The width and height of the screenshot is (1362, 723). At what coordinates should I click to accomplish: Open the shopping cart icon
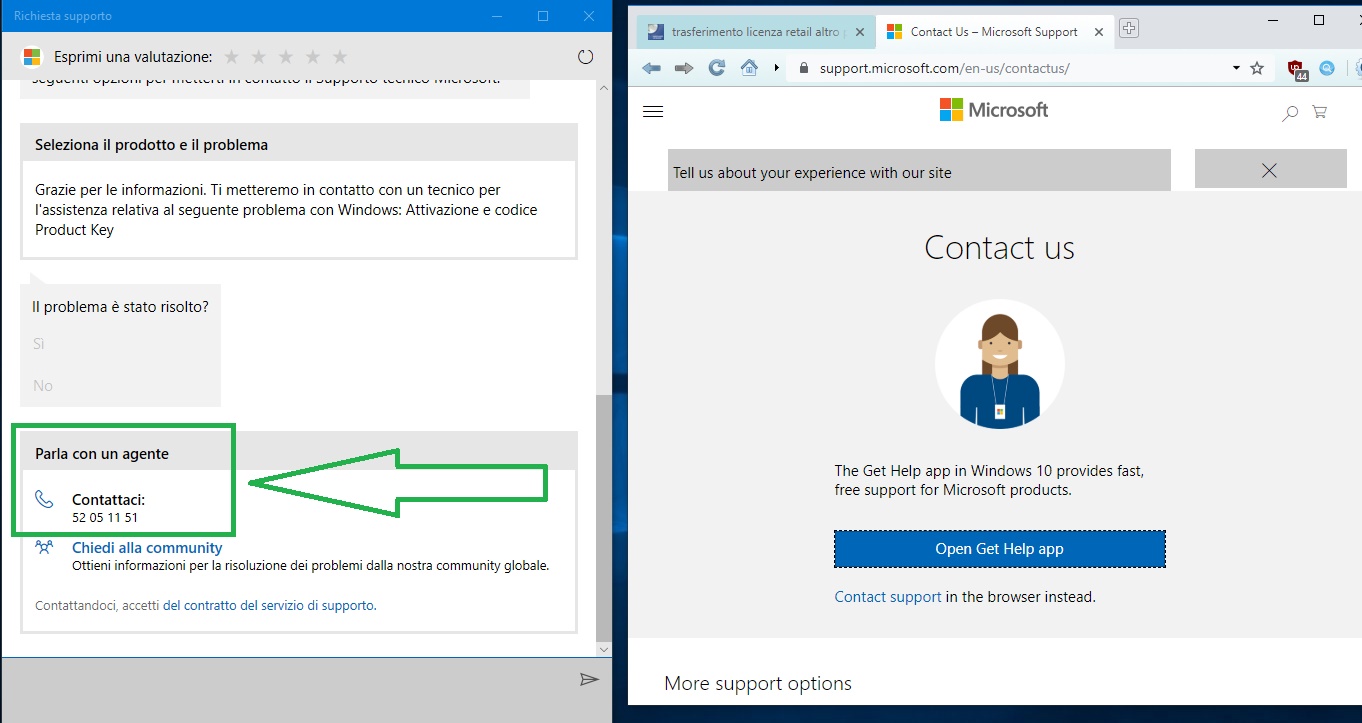pyautogui.click(x=1320, y=112)
